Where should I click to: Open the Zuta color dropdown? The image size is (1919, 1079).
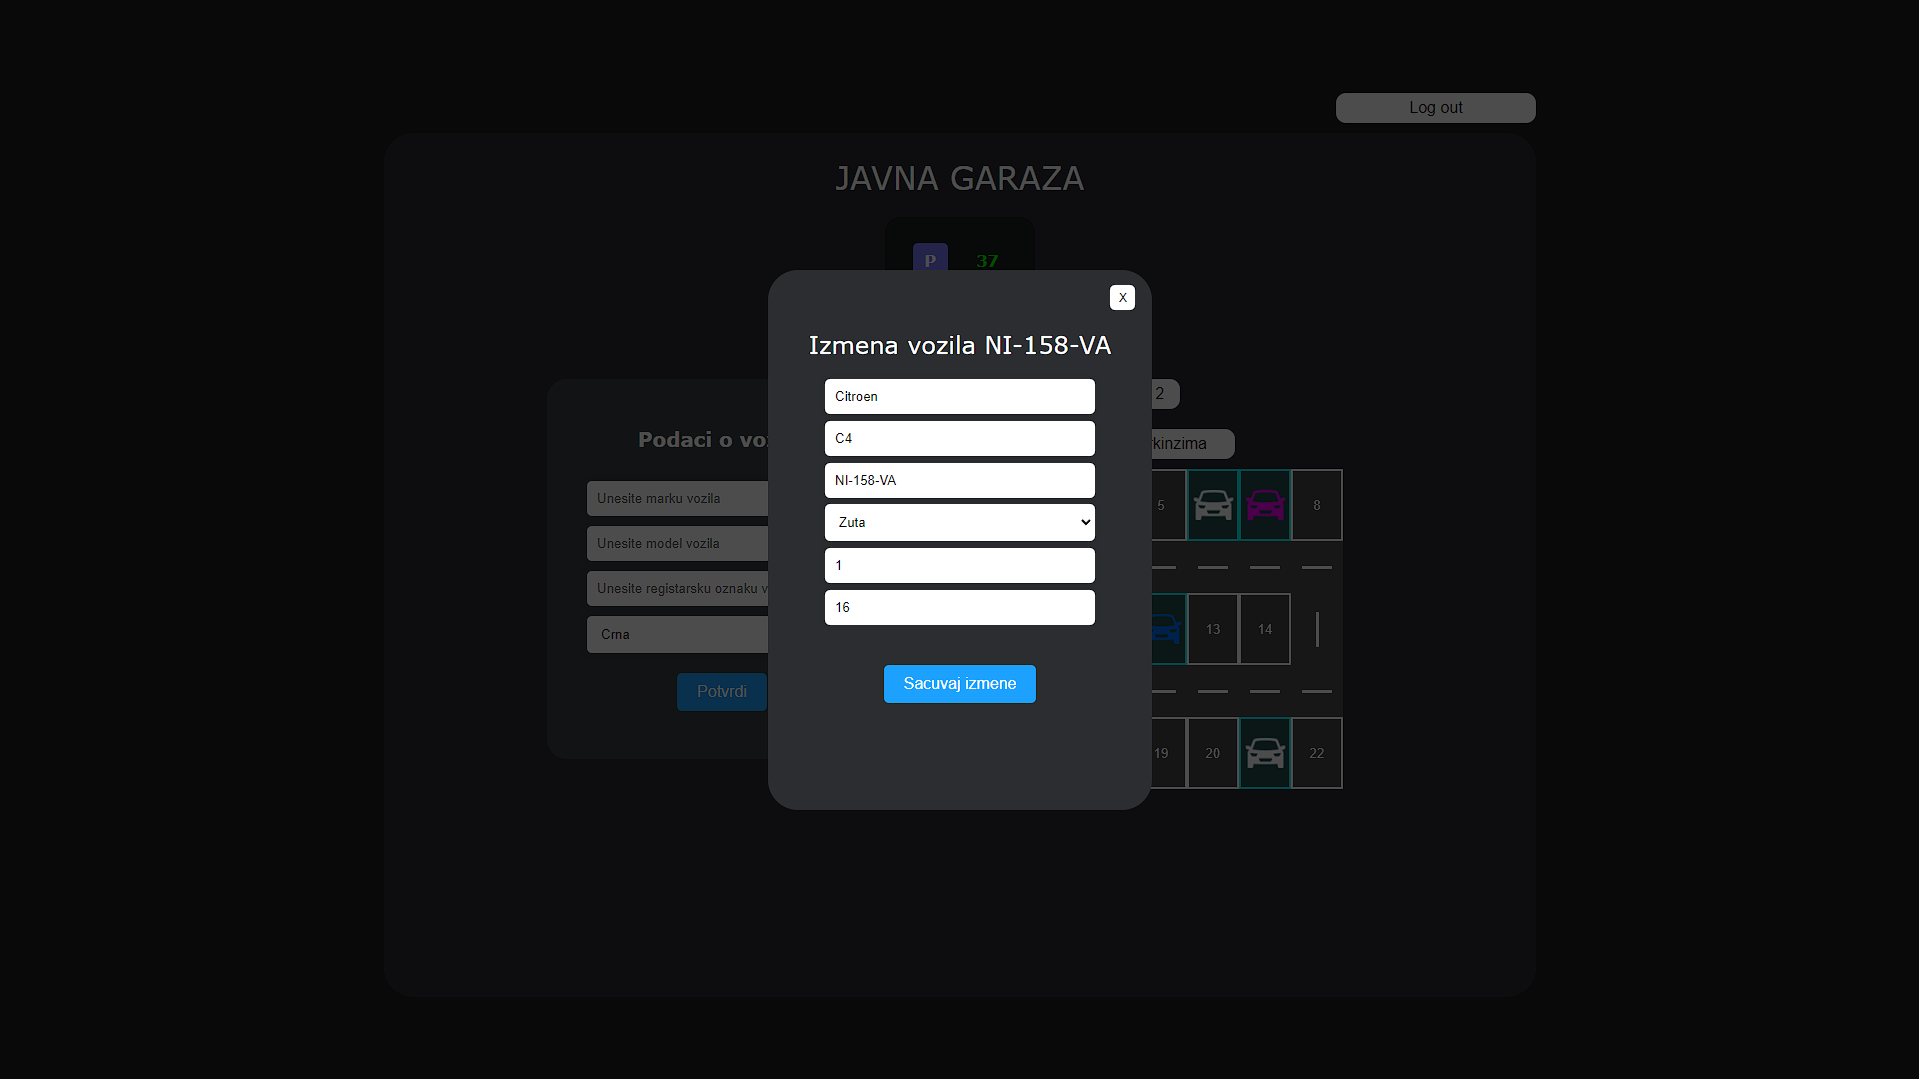tap(959, 522)
